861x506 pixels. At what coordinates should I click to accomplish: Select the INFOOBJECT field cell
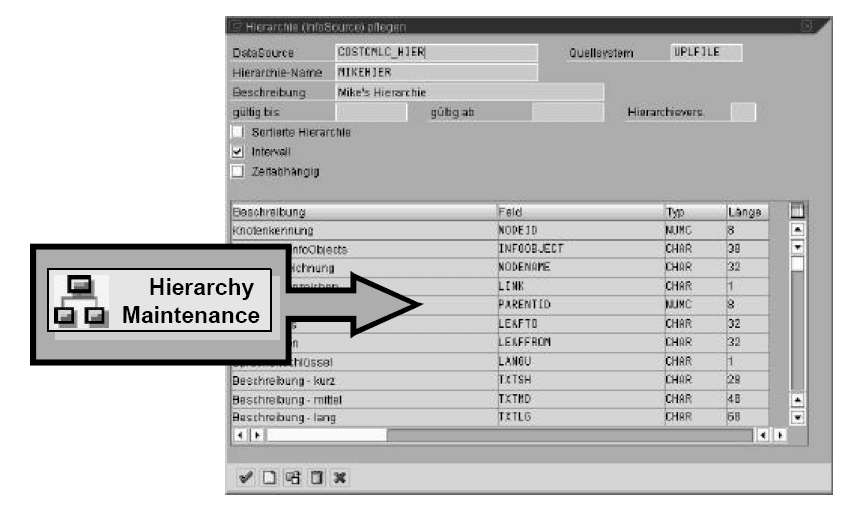pyautogui.click(x=580, y=249)
